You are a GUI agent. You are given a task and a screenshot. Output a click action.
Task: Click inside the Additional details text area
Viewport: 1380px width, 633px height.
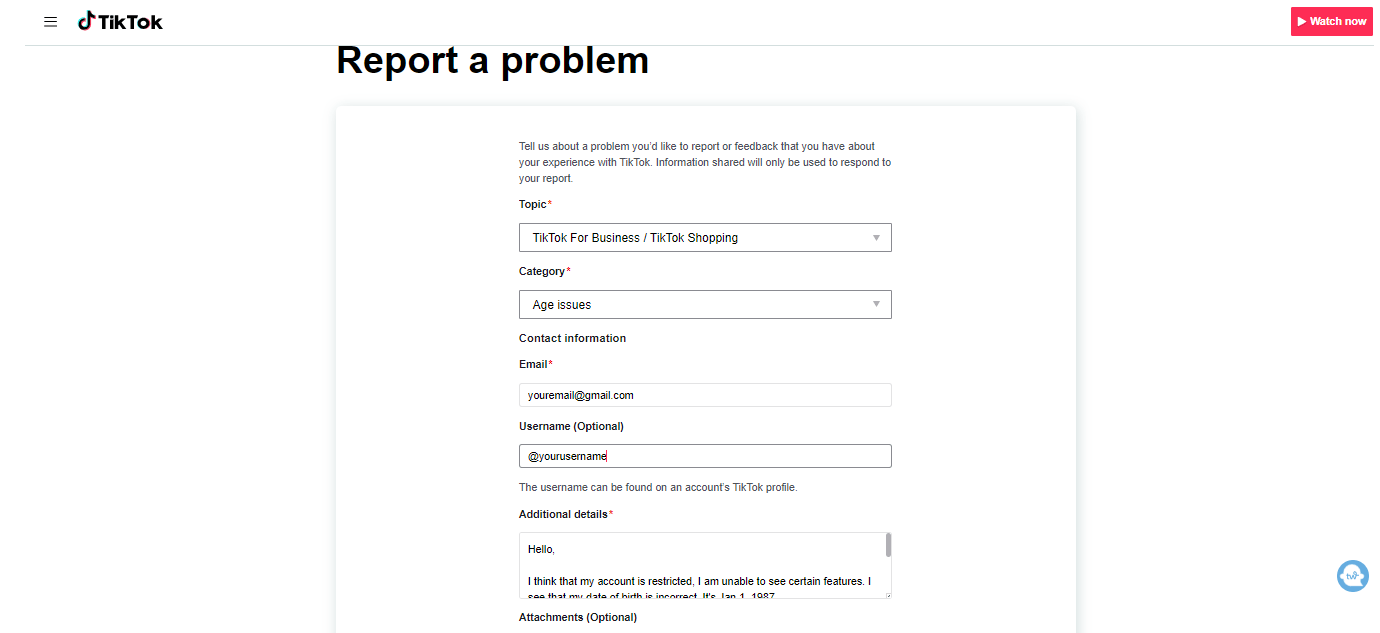tap(700, 565)
